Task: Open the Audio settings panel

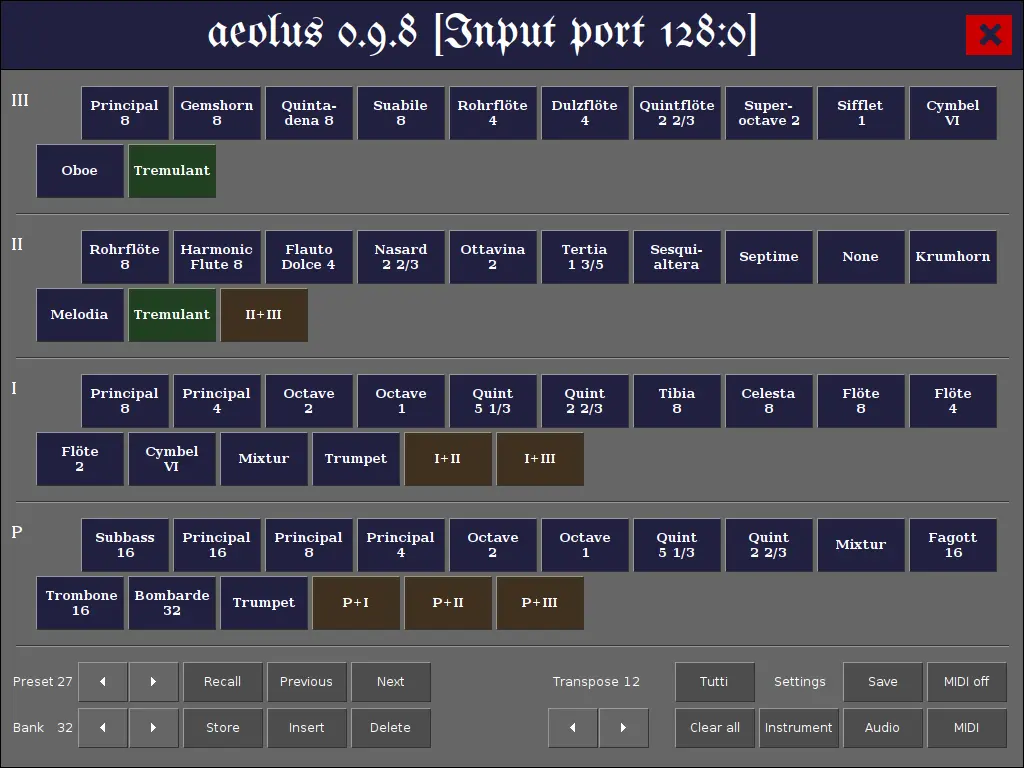Action: pos(883,728)
